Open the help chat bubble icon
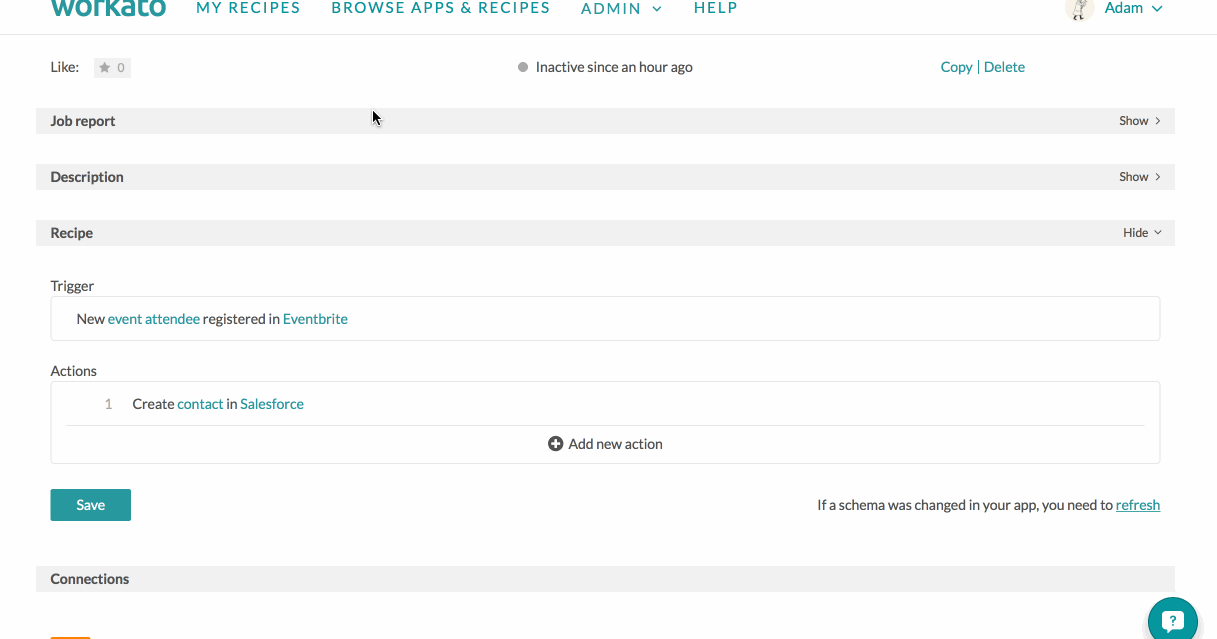 (1173, 619)
